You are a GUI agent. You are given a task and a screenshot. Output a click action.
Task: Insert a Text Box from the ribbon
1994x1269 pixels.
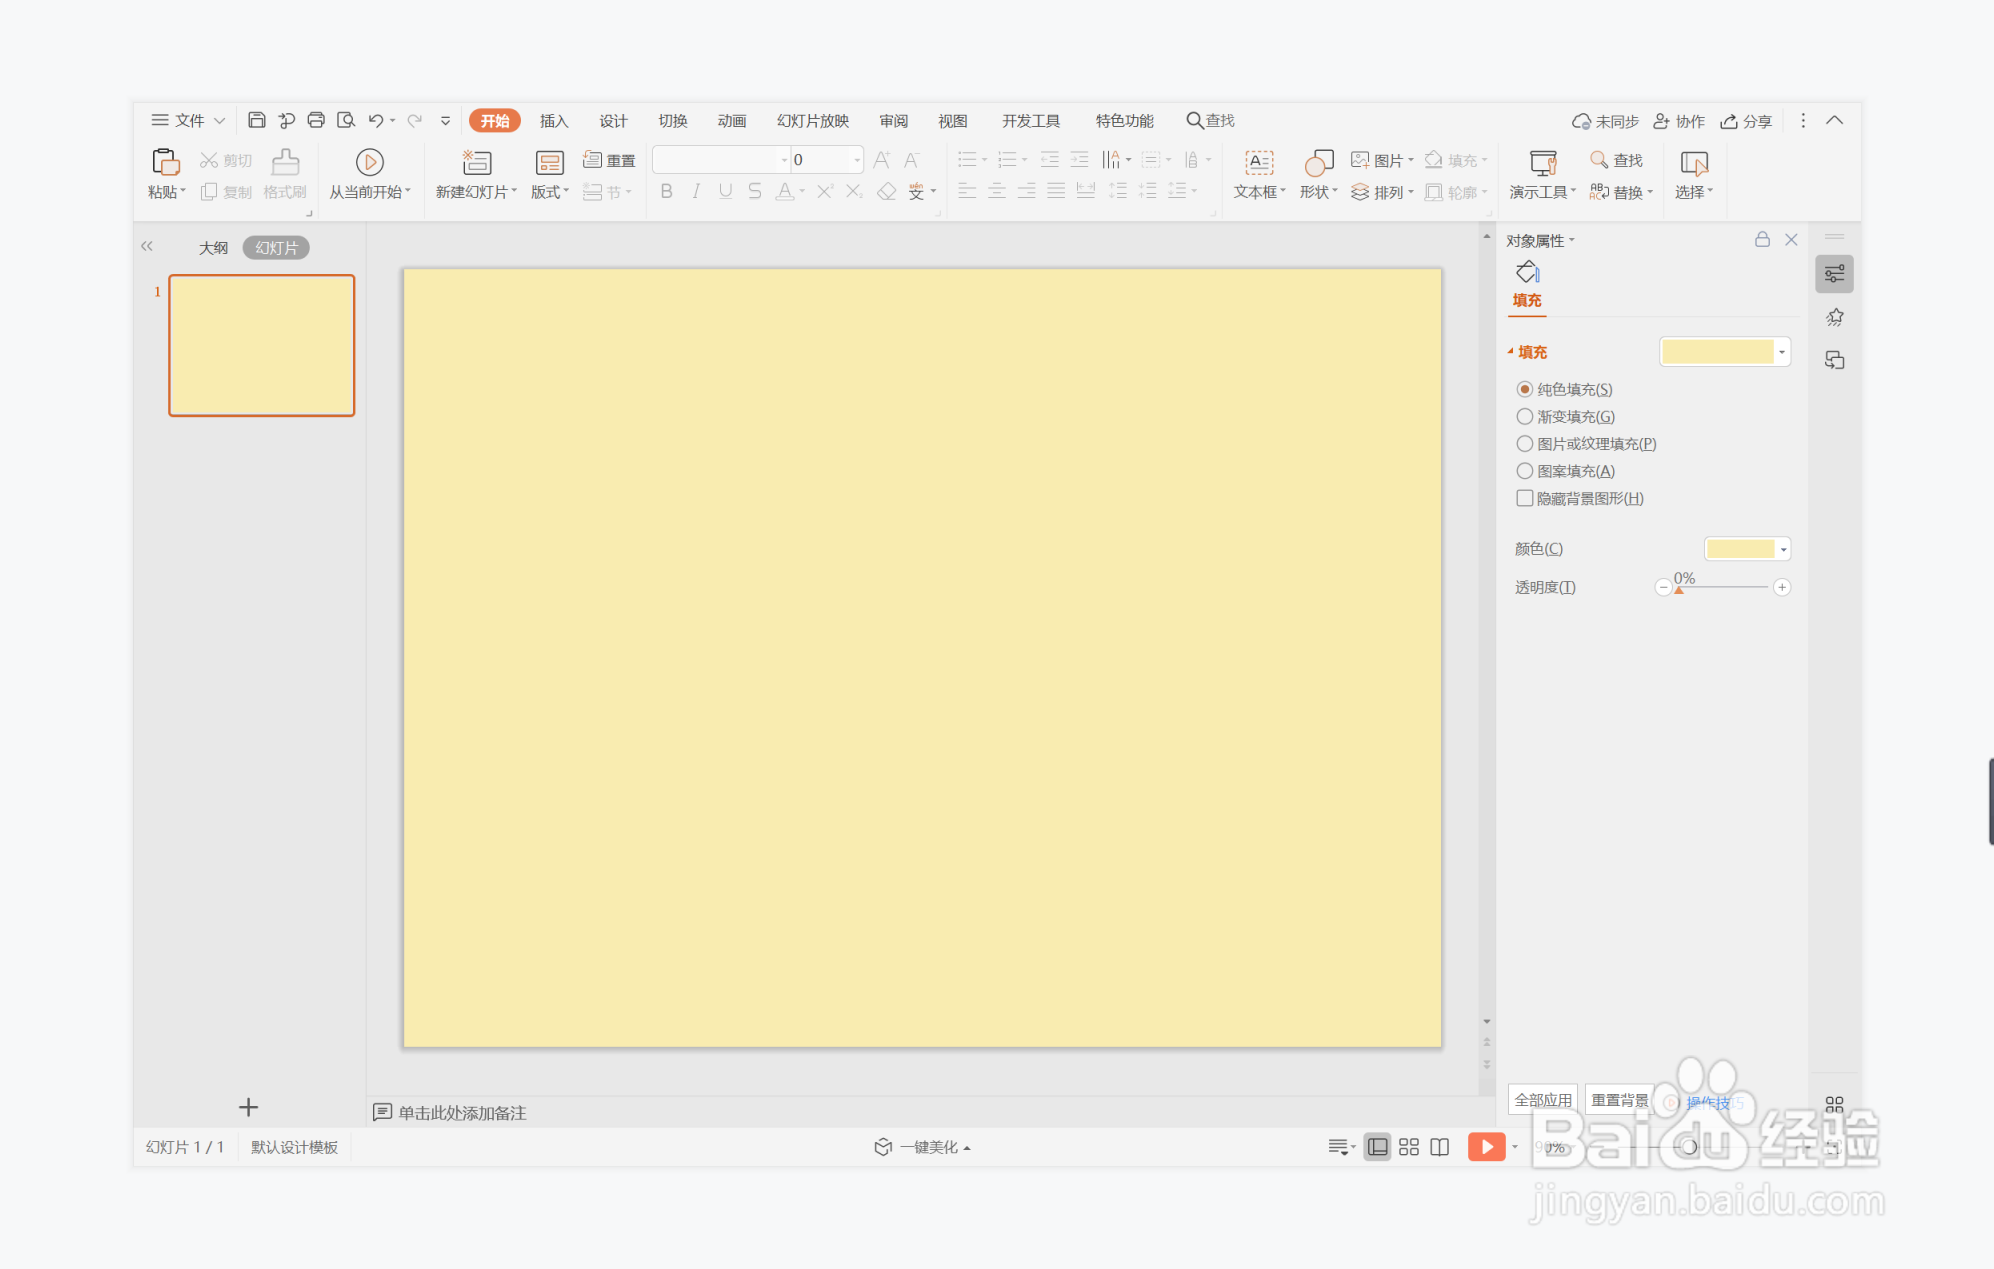tap(1258, 163)
